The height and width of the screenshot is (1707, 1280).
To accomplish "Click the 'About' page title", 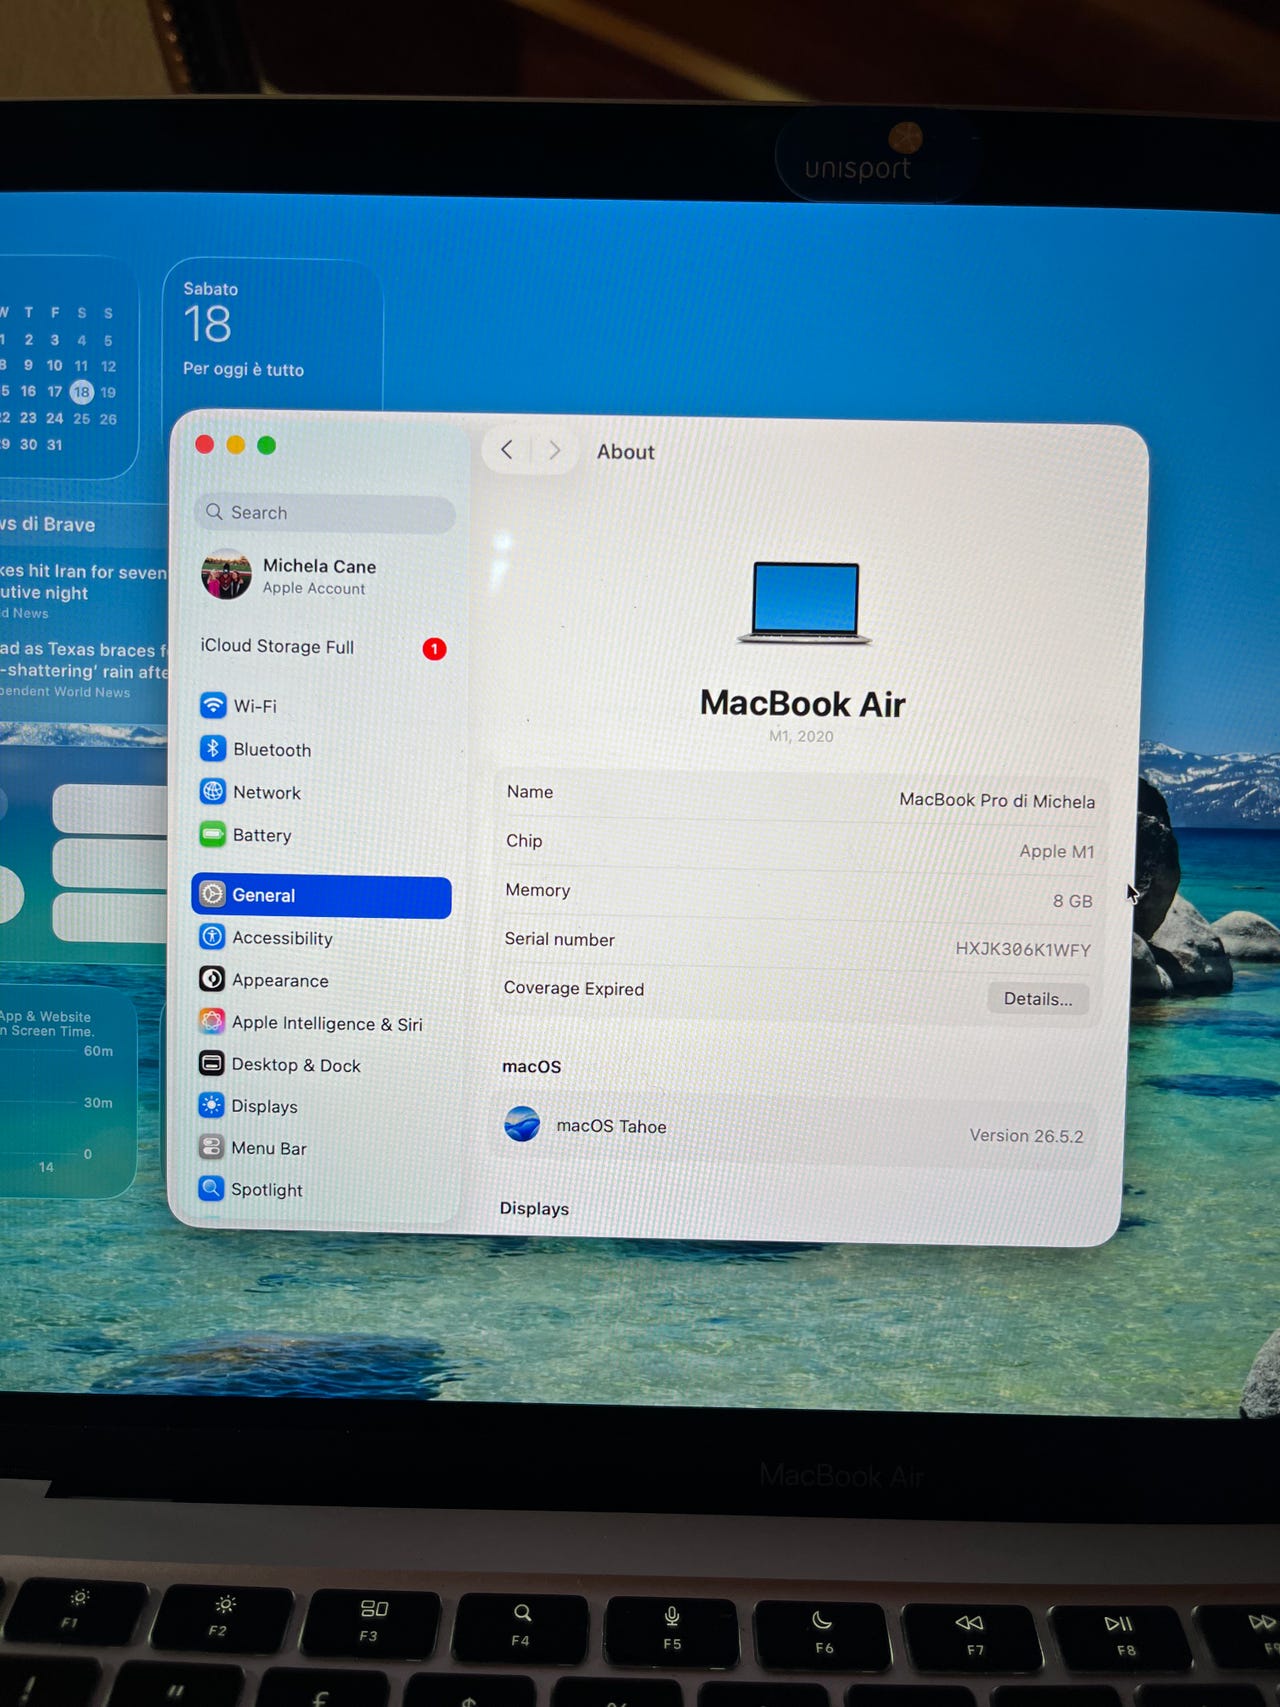I will (626, 452).
